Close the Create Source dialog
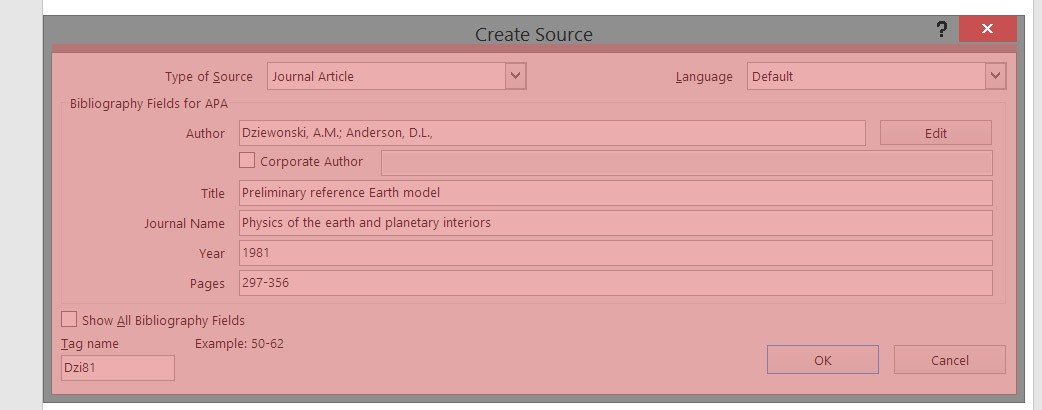The height and width of the screenshot is (410, 1042). 988,29
